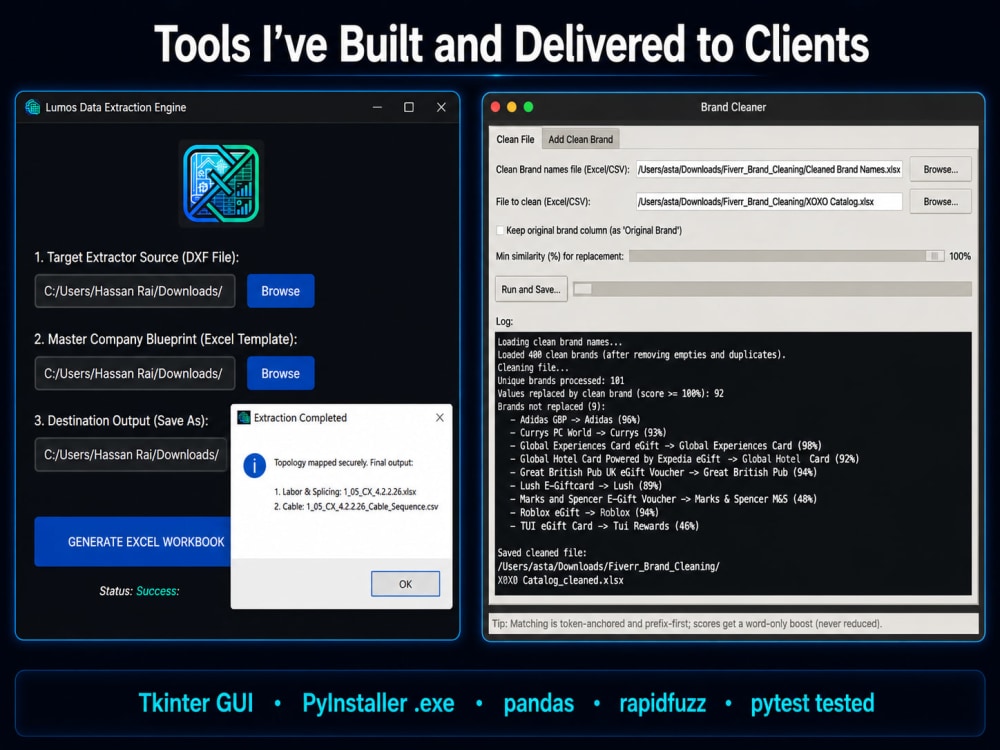Image resolution: width=1000 pixels, height=750 pixels.
Task: Click '1. Labor & Splicing' output line
Action: [x=345, y=492]
